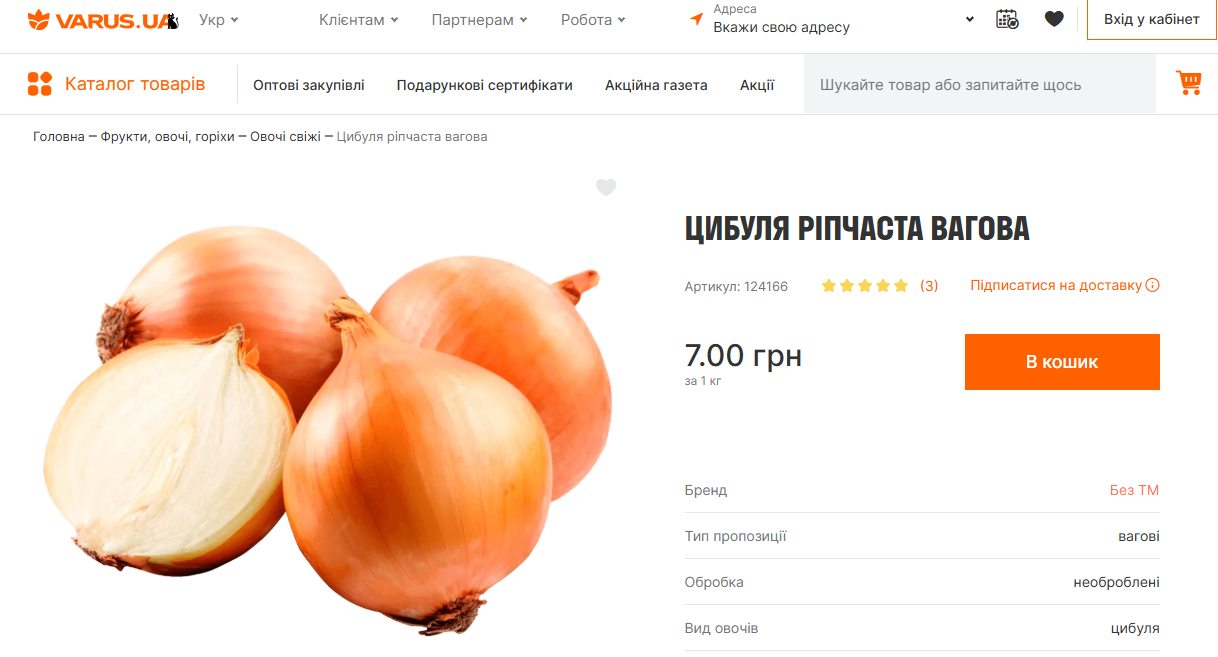Expand the address selector chevron
Image resolution: width=1218 pixels, height=657 pixels.
pyautogui.click(x=970, y=19)
